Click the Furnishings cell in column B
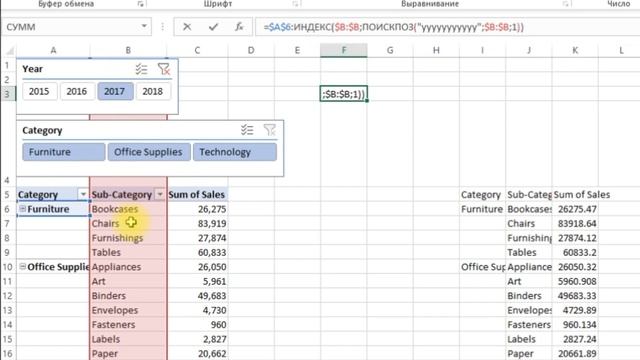Image resolution: width=640 pixels, height=360 pixels. coord(128,238)
